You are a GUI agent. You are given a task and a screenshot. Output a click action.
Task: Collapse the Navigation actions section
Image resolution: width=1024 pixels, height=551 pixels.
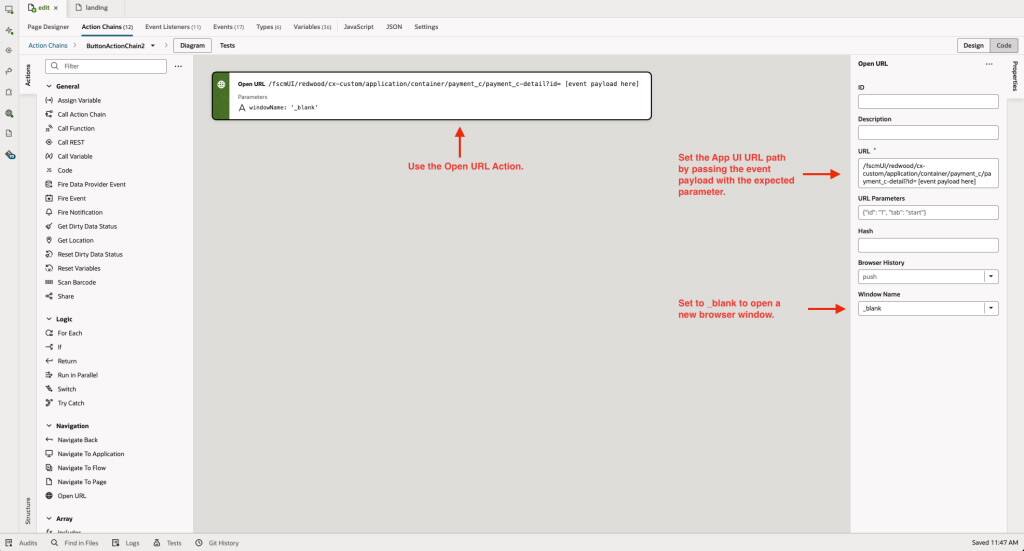click(x=49, y=426)
